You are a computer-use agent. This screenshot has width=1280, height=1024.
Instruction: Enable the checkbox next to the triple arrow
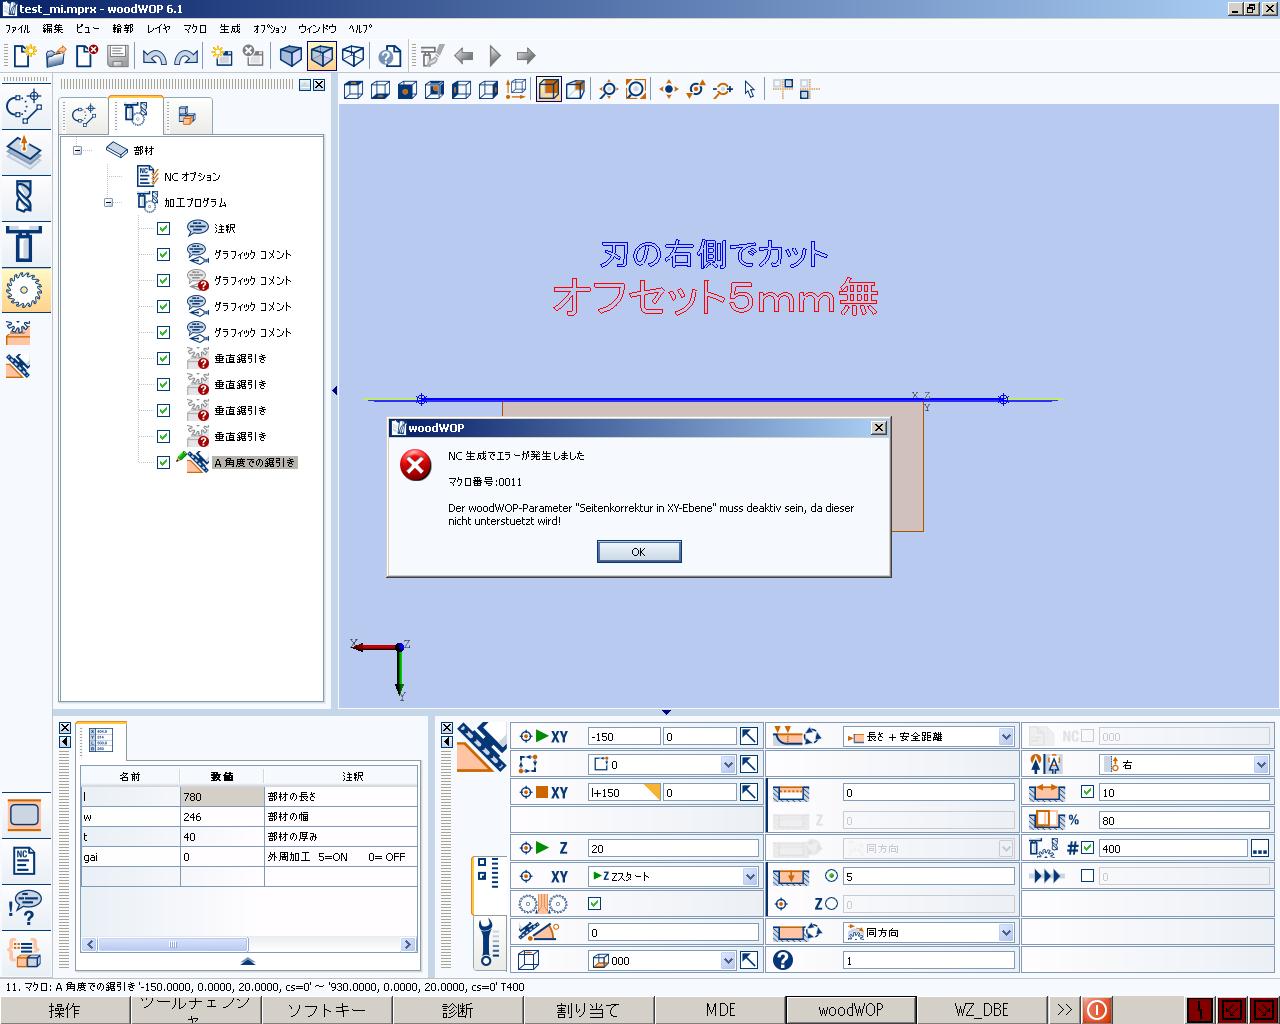(x=1087, y=876)
